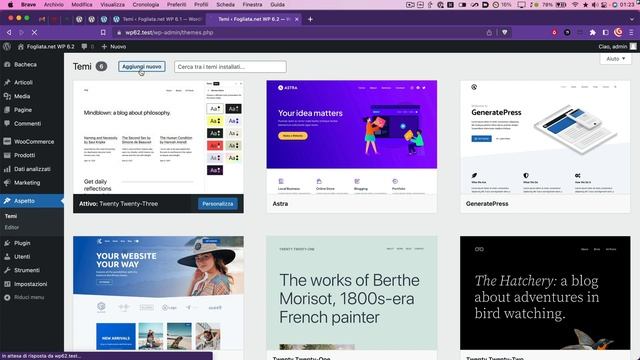Close the Fogliata.net WP 6.2 tab
Screen dimensions: 640x360
(297, 19)
